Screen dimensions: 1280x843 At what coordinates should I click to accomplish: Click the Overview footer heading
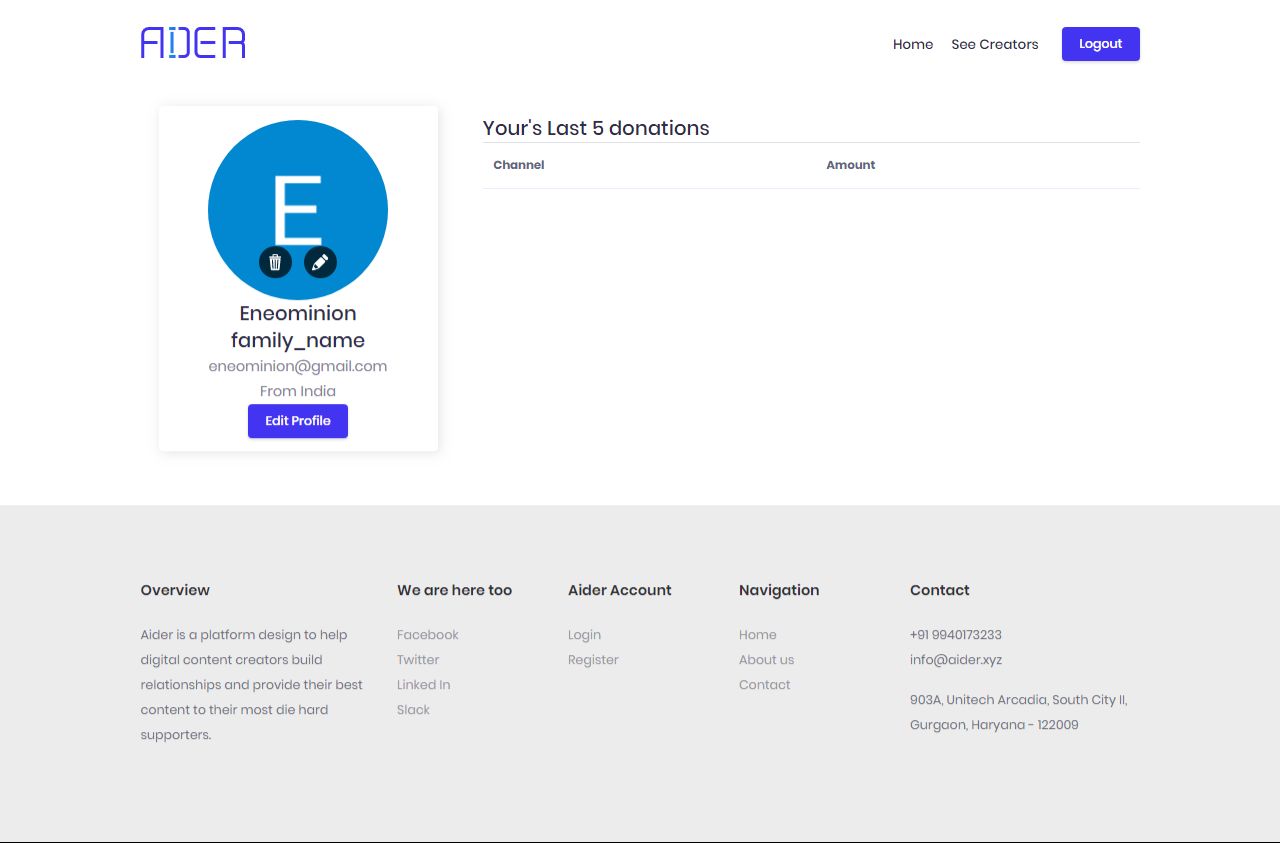point(175,590)
